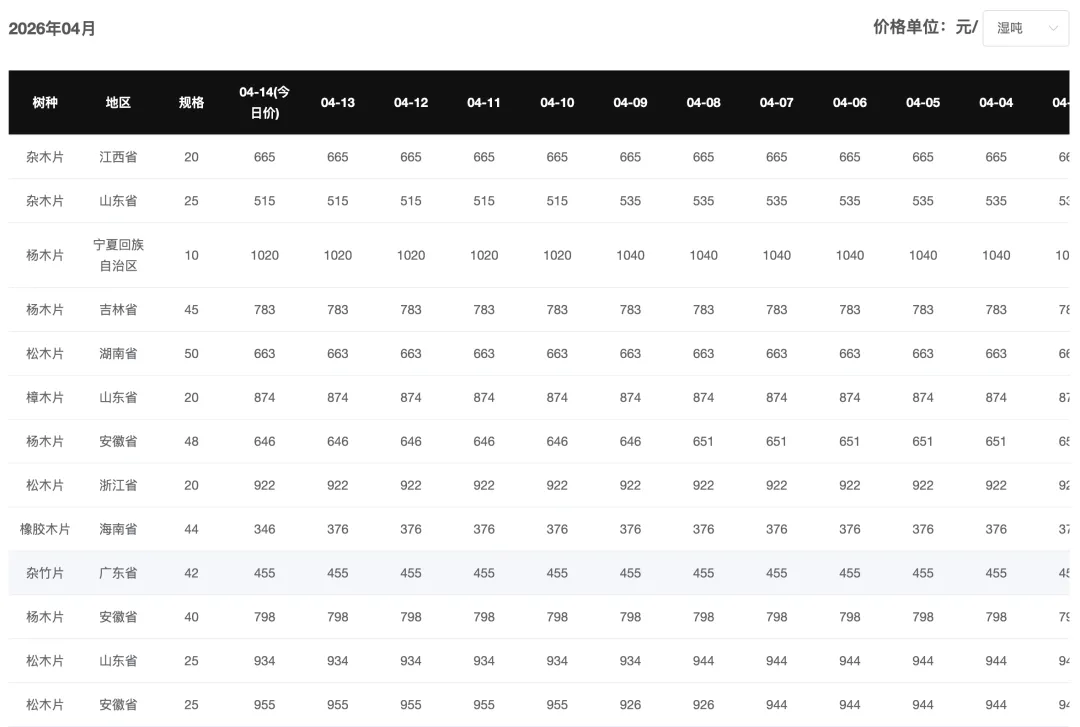This screenshot has height=727, width=1080.
Task: Select the 04-14(今日价) column header
Action: 264,103
